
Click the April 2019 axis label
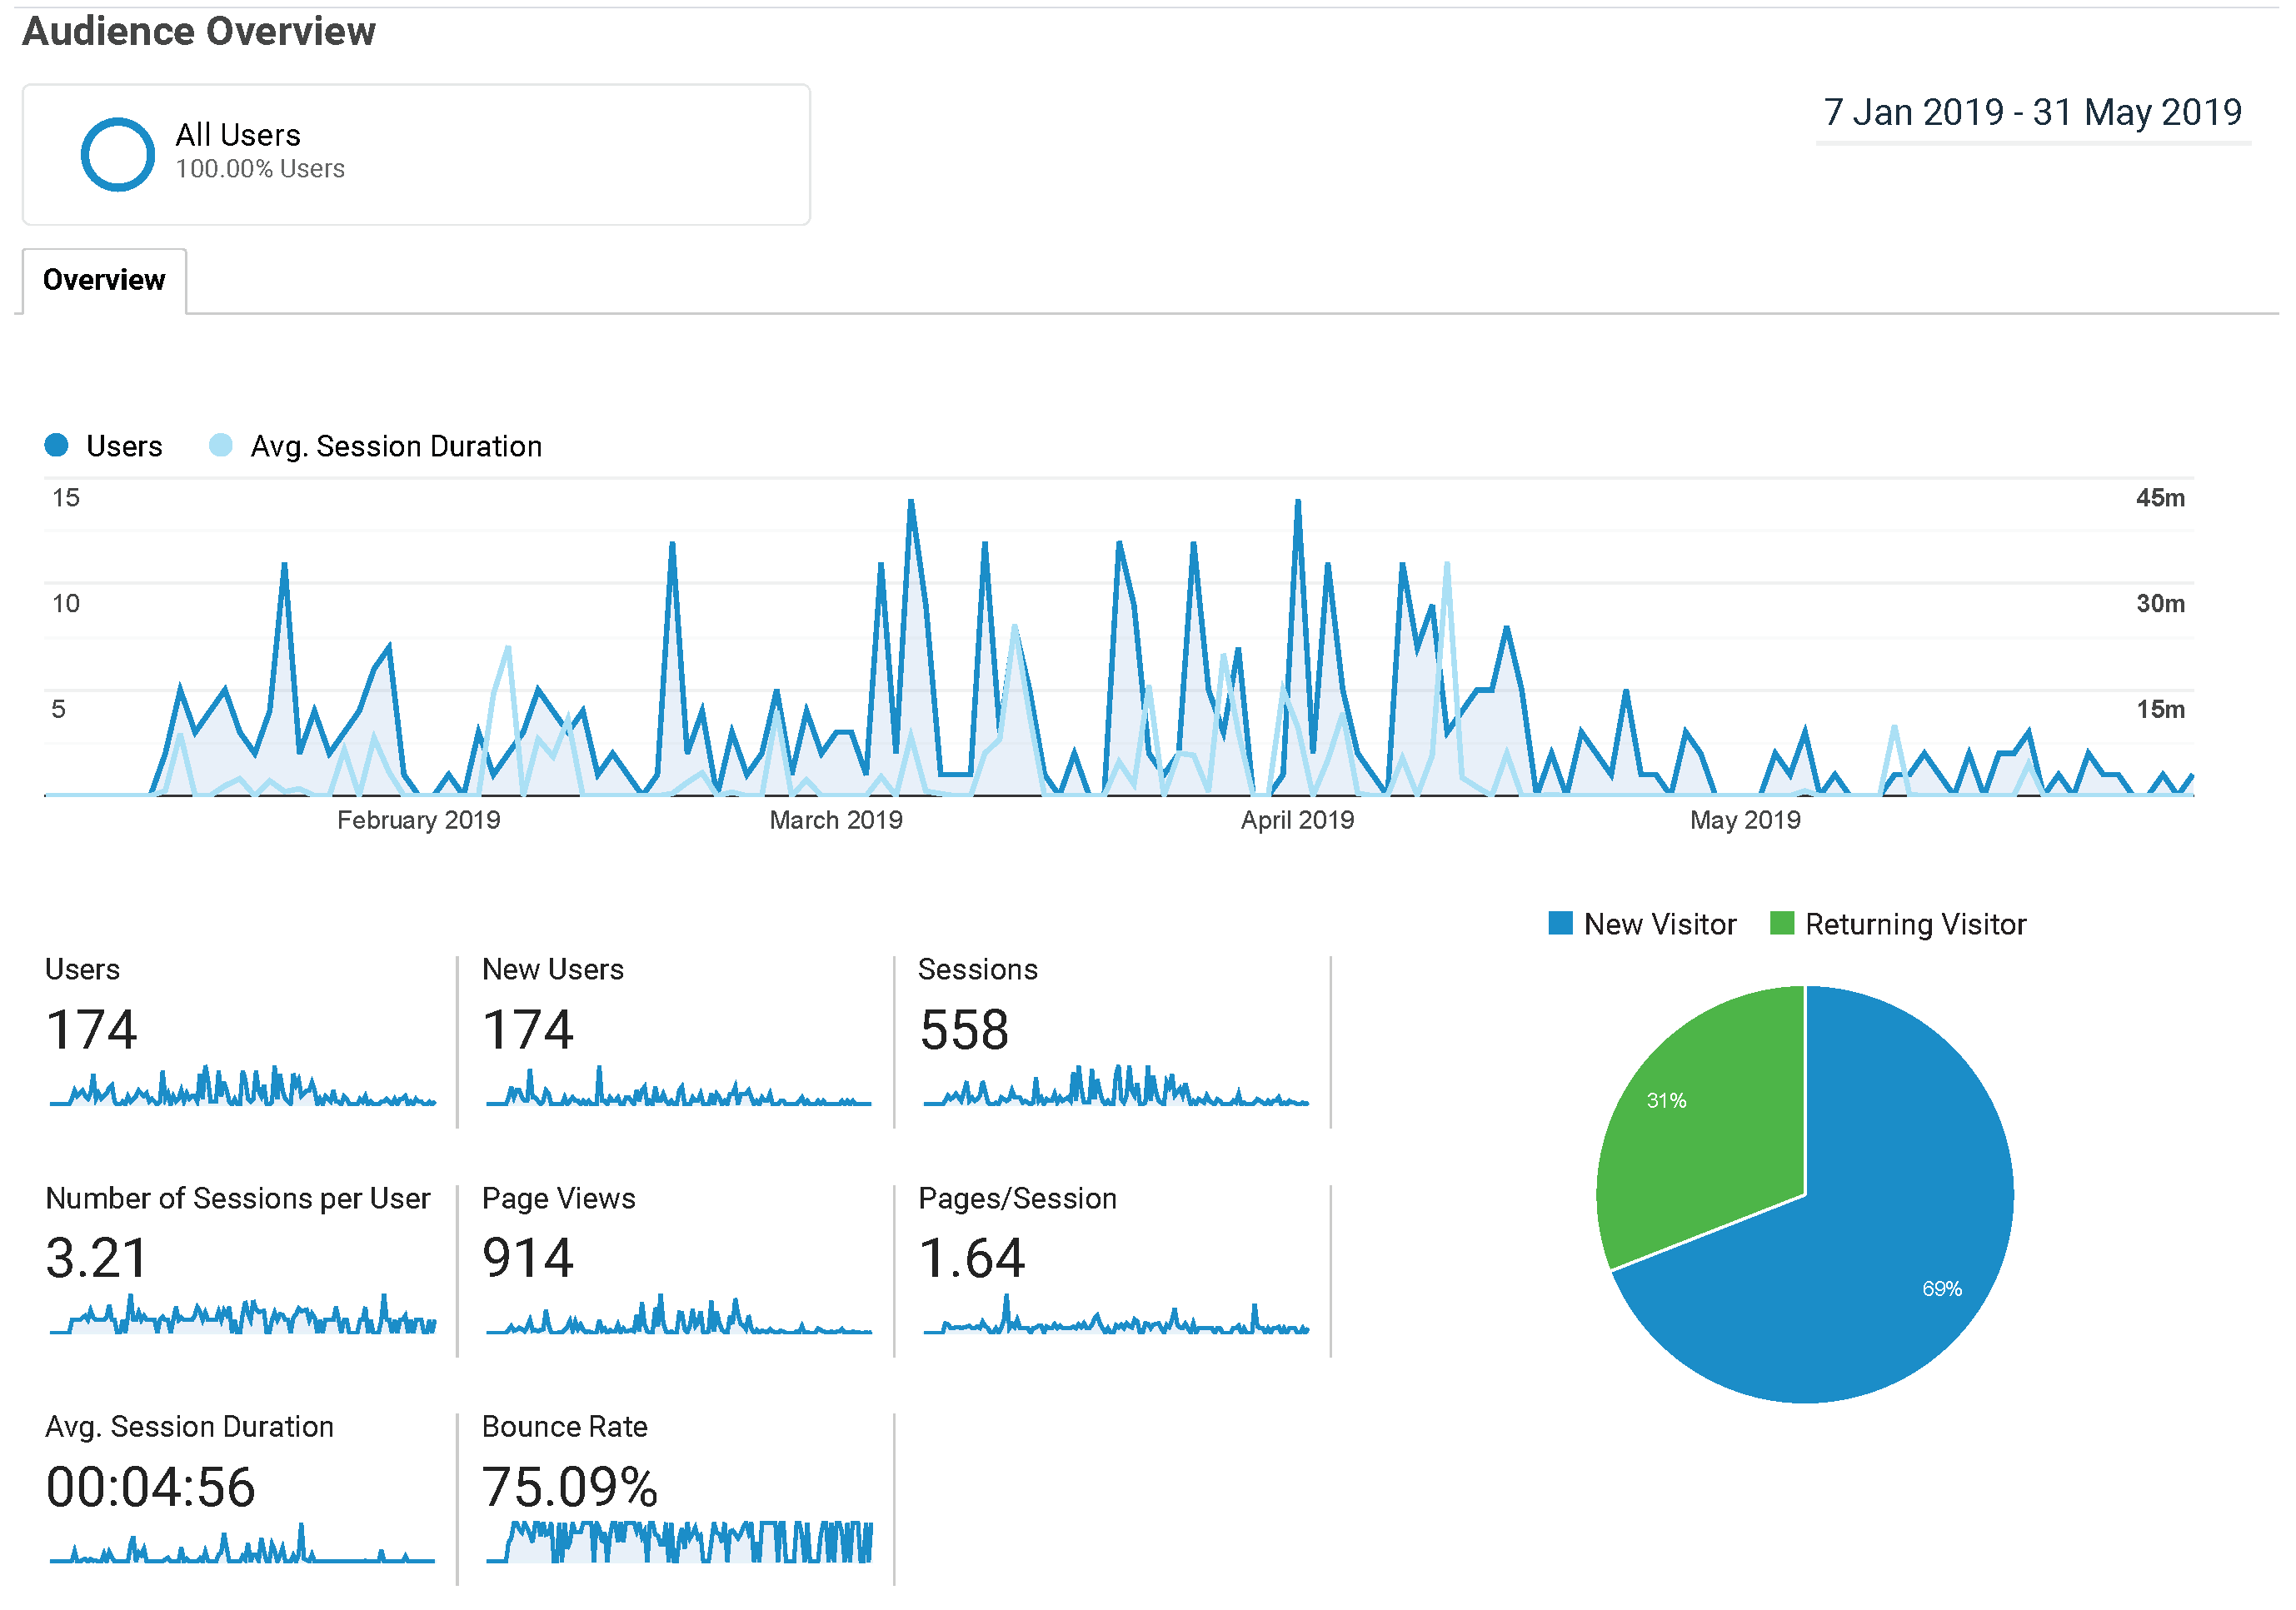(x=1299, y=822)
